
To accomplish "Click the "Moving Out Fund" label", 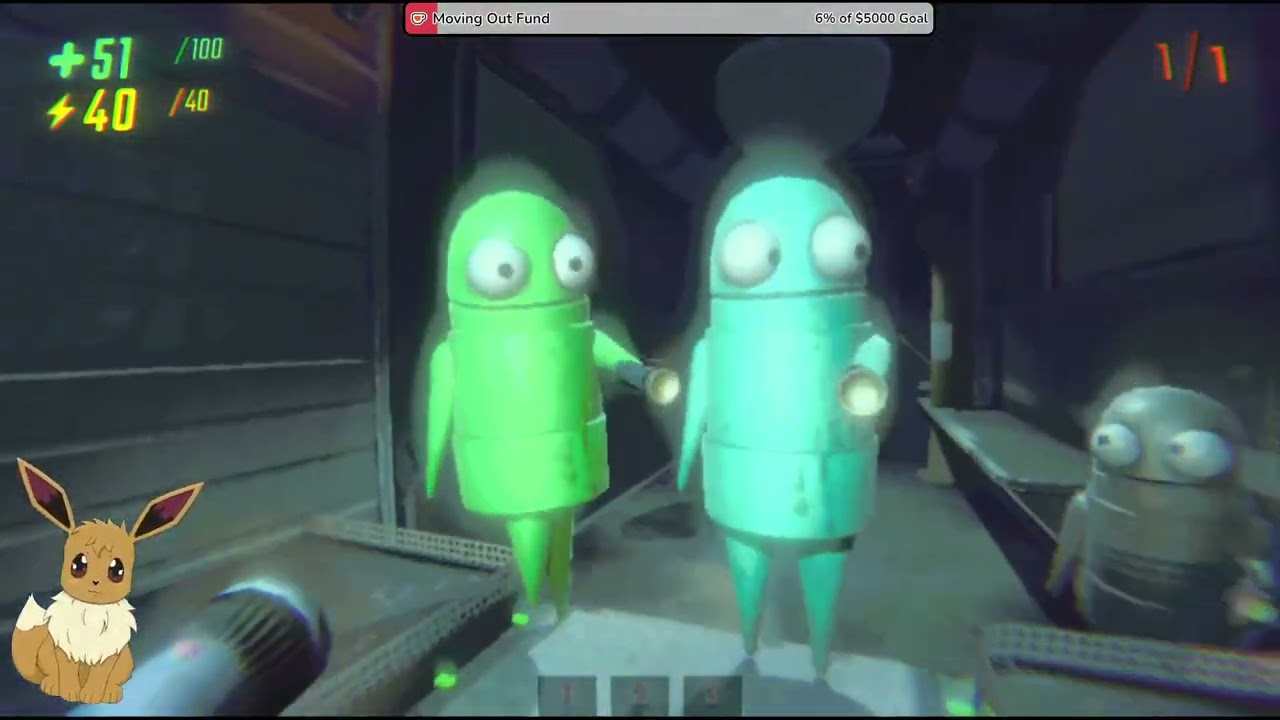I will coord(491,18).
